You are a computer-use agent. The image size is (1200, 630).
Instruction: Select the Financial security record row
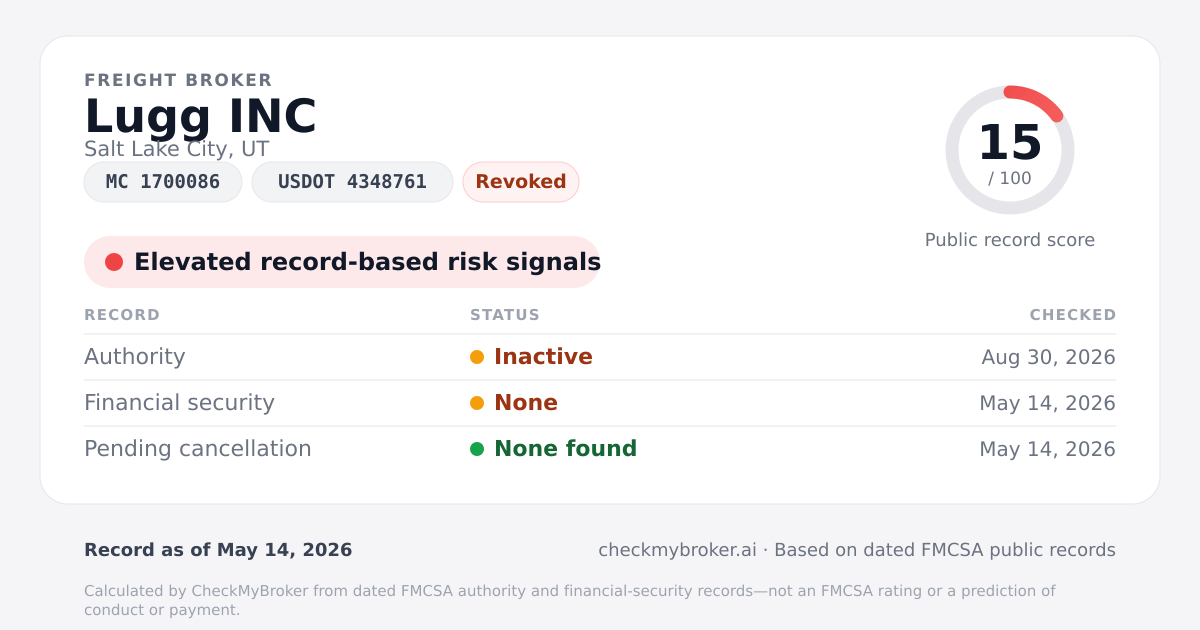pyautogui.click(x=600, y=403)
